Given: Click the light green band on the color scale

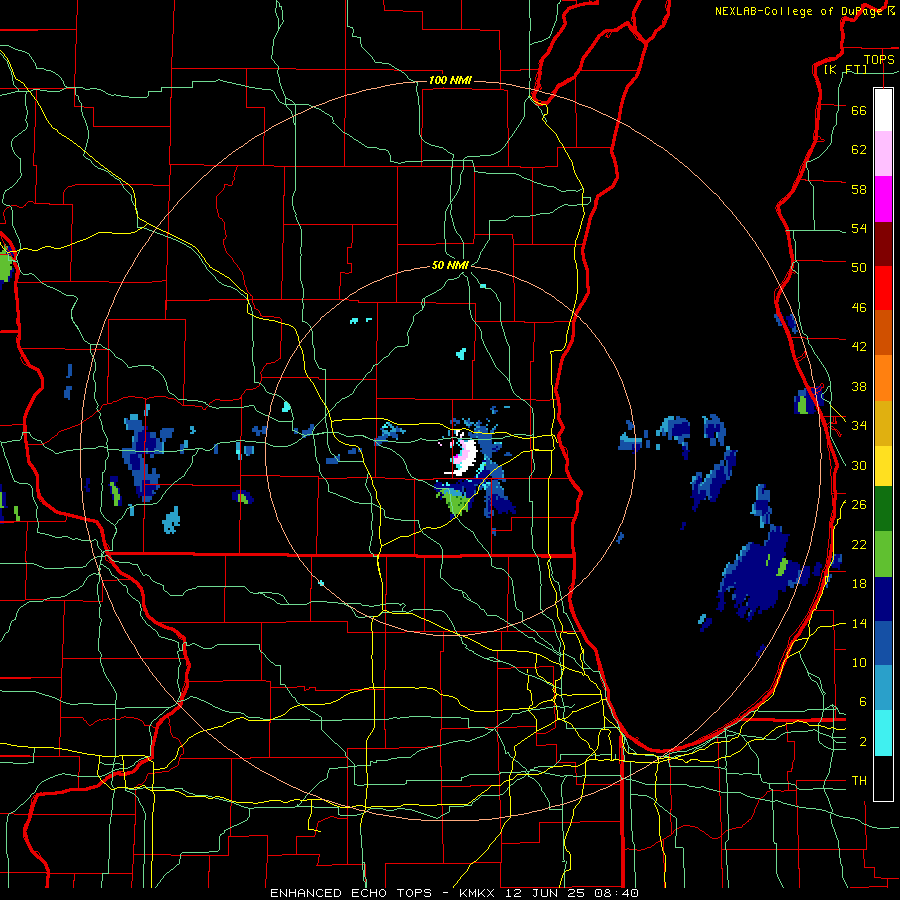Looking at the screenshot, I should click(x=883, y=554).
